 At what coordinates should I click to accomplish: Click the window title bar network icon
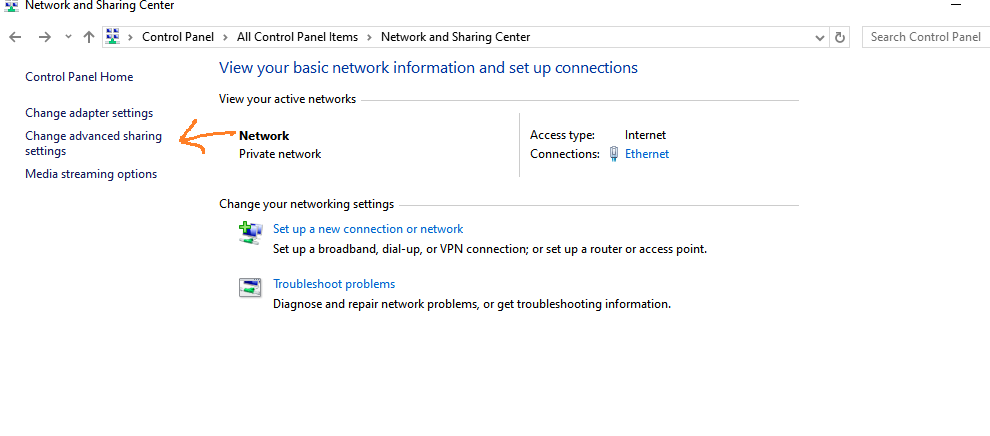[11, 5]
